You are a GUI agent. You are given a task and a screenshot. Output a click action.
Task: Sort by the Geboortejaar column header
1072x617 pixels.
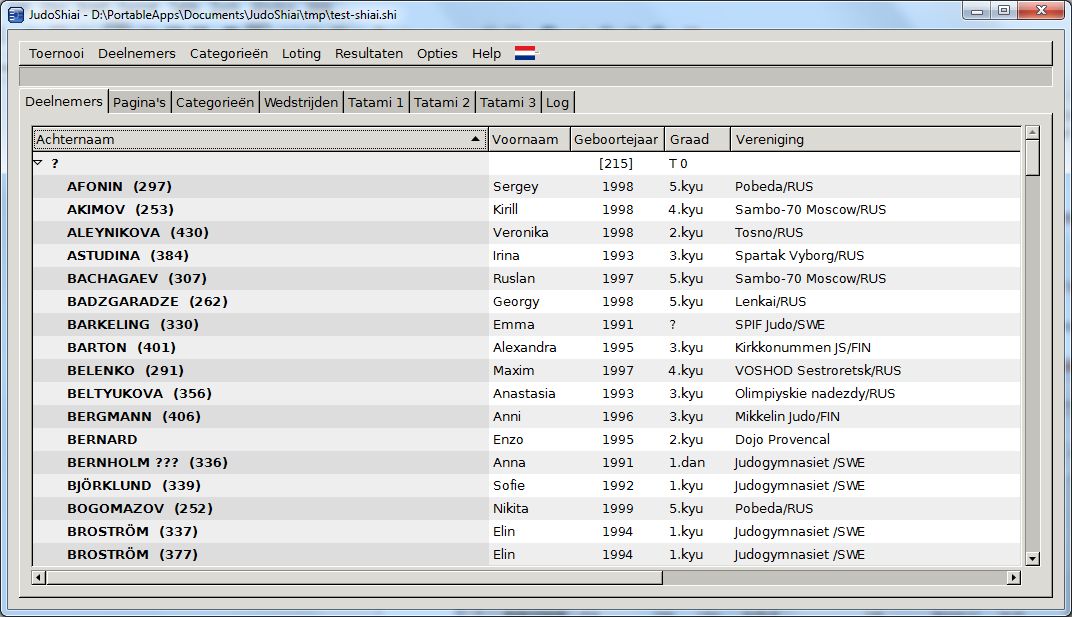click(617, 139)
